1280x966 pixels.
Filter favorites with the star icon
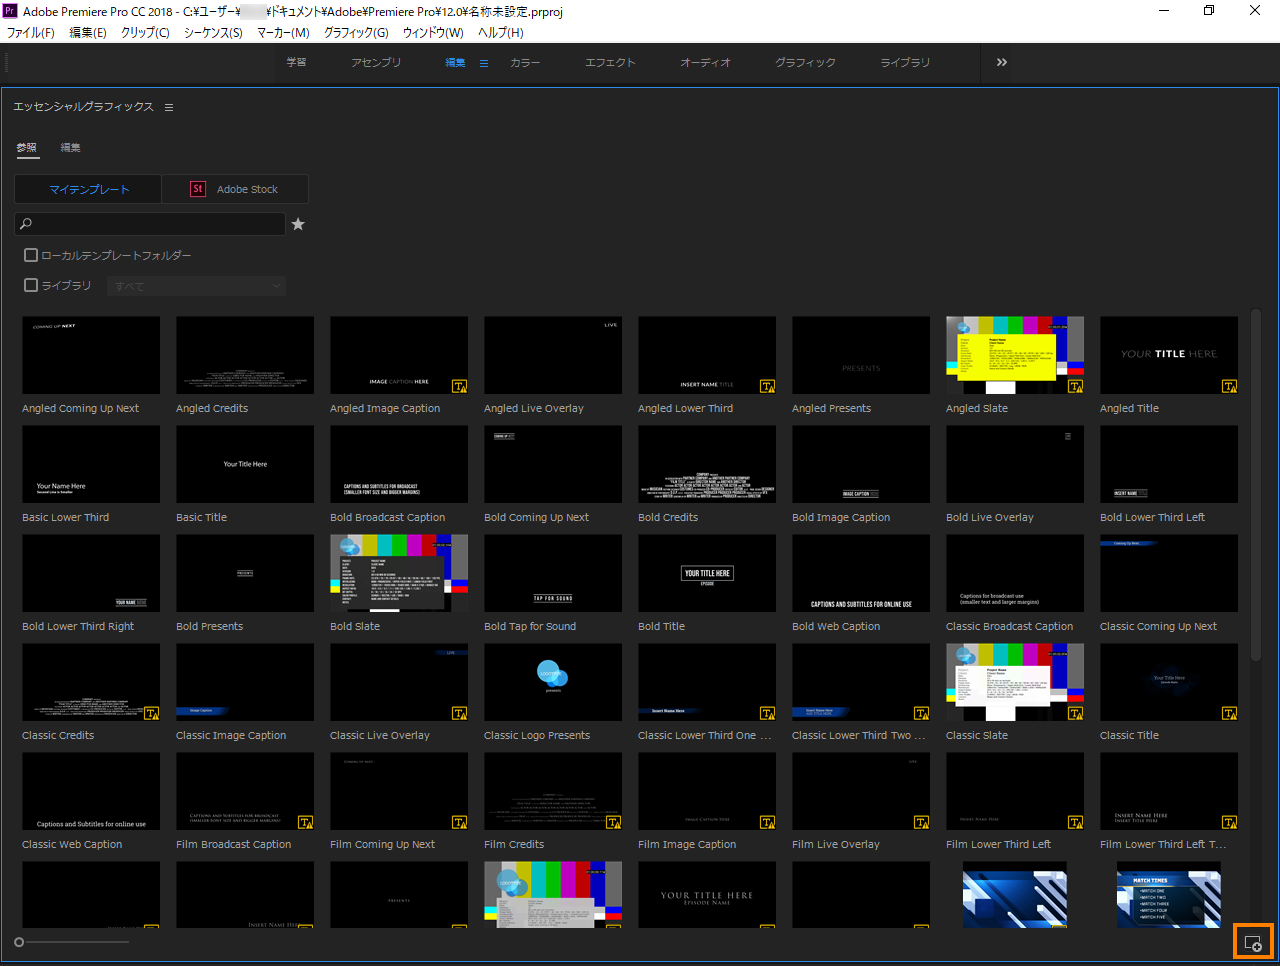298,224
